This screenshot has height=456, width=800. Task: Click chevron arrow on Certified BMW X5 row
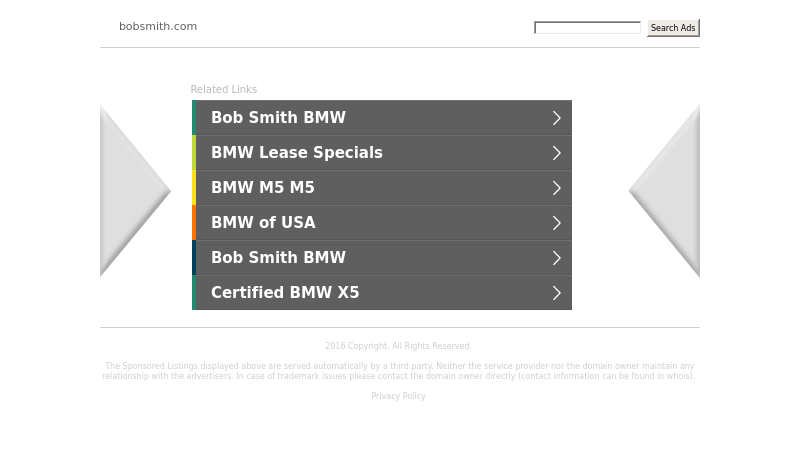[x=557, y=293]
